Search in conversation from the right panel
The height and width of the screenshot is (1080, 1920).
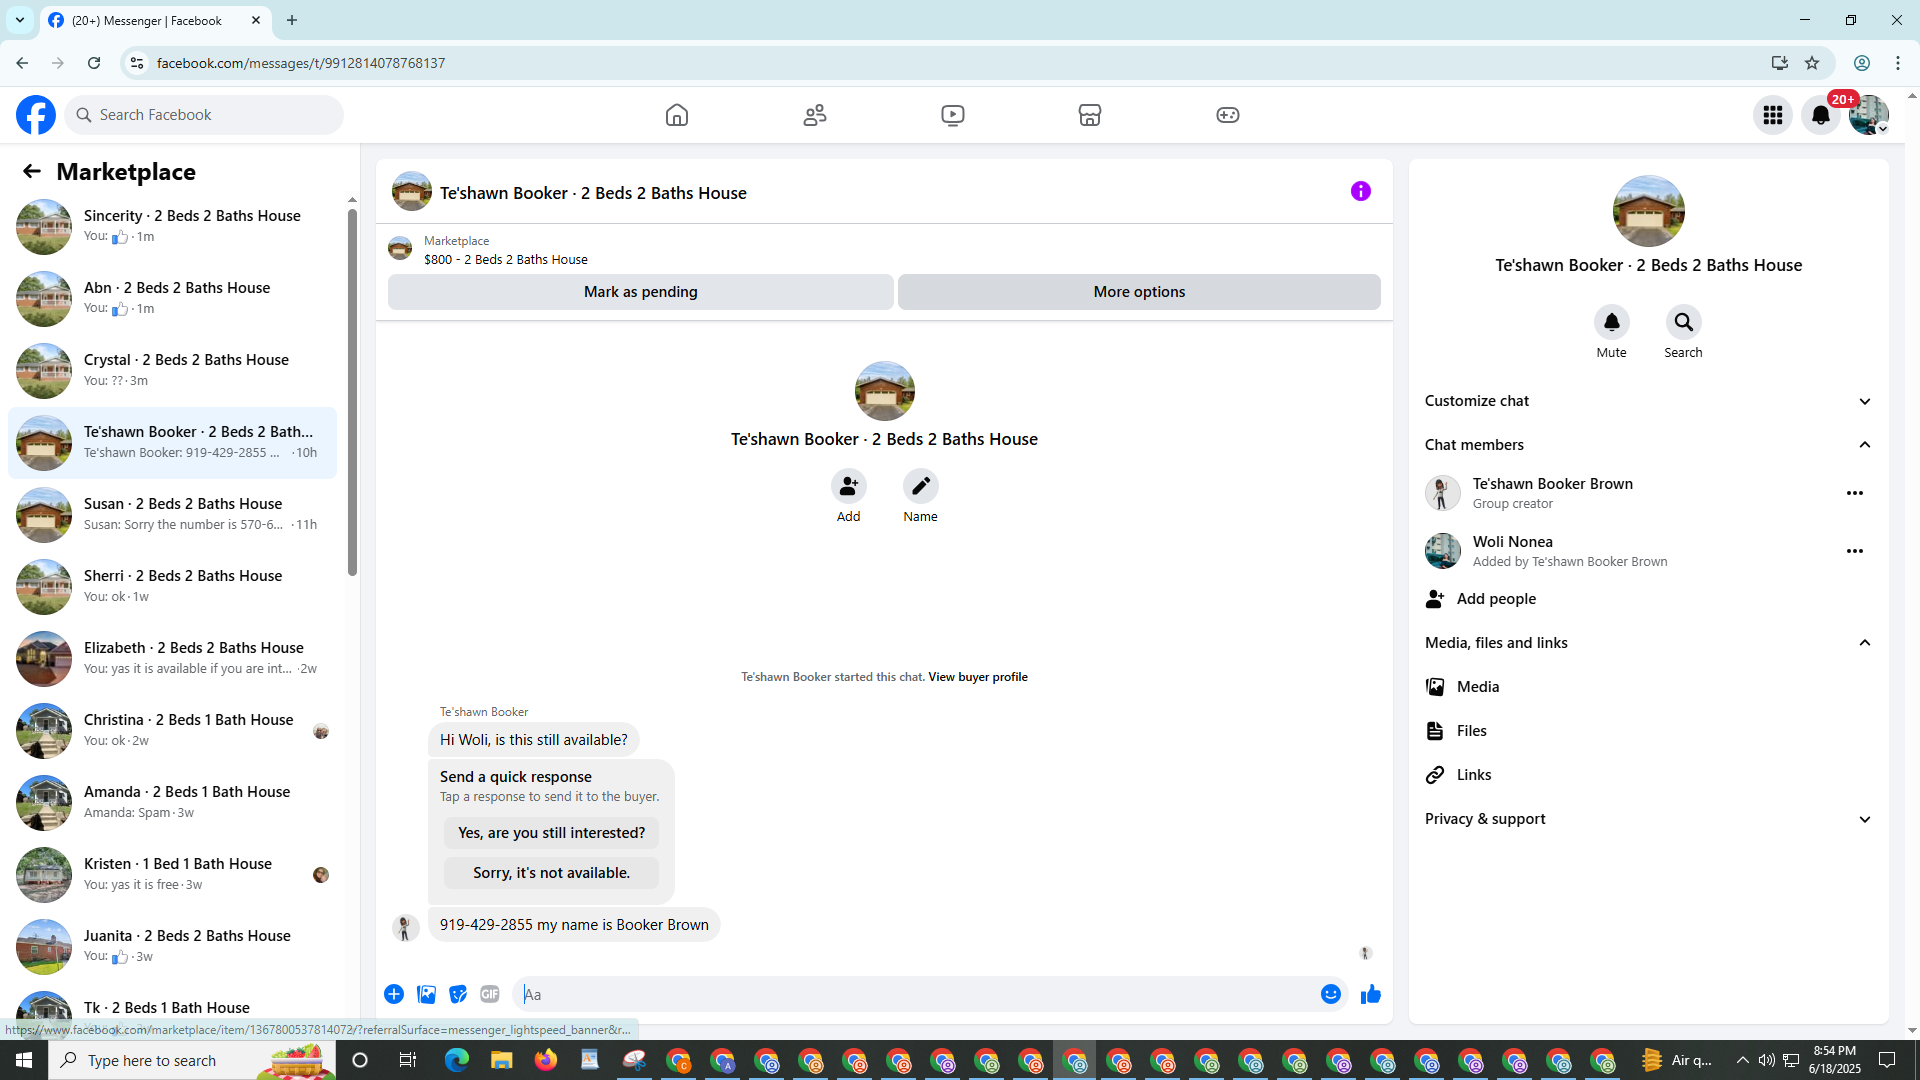point(1684,322)
